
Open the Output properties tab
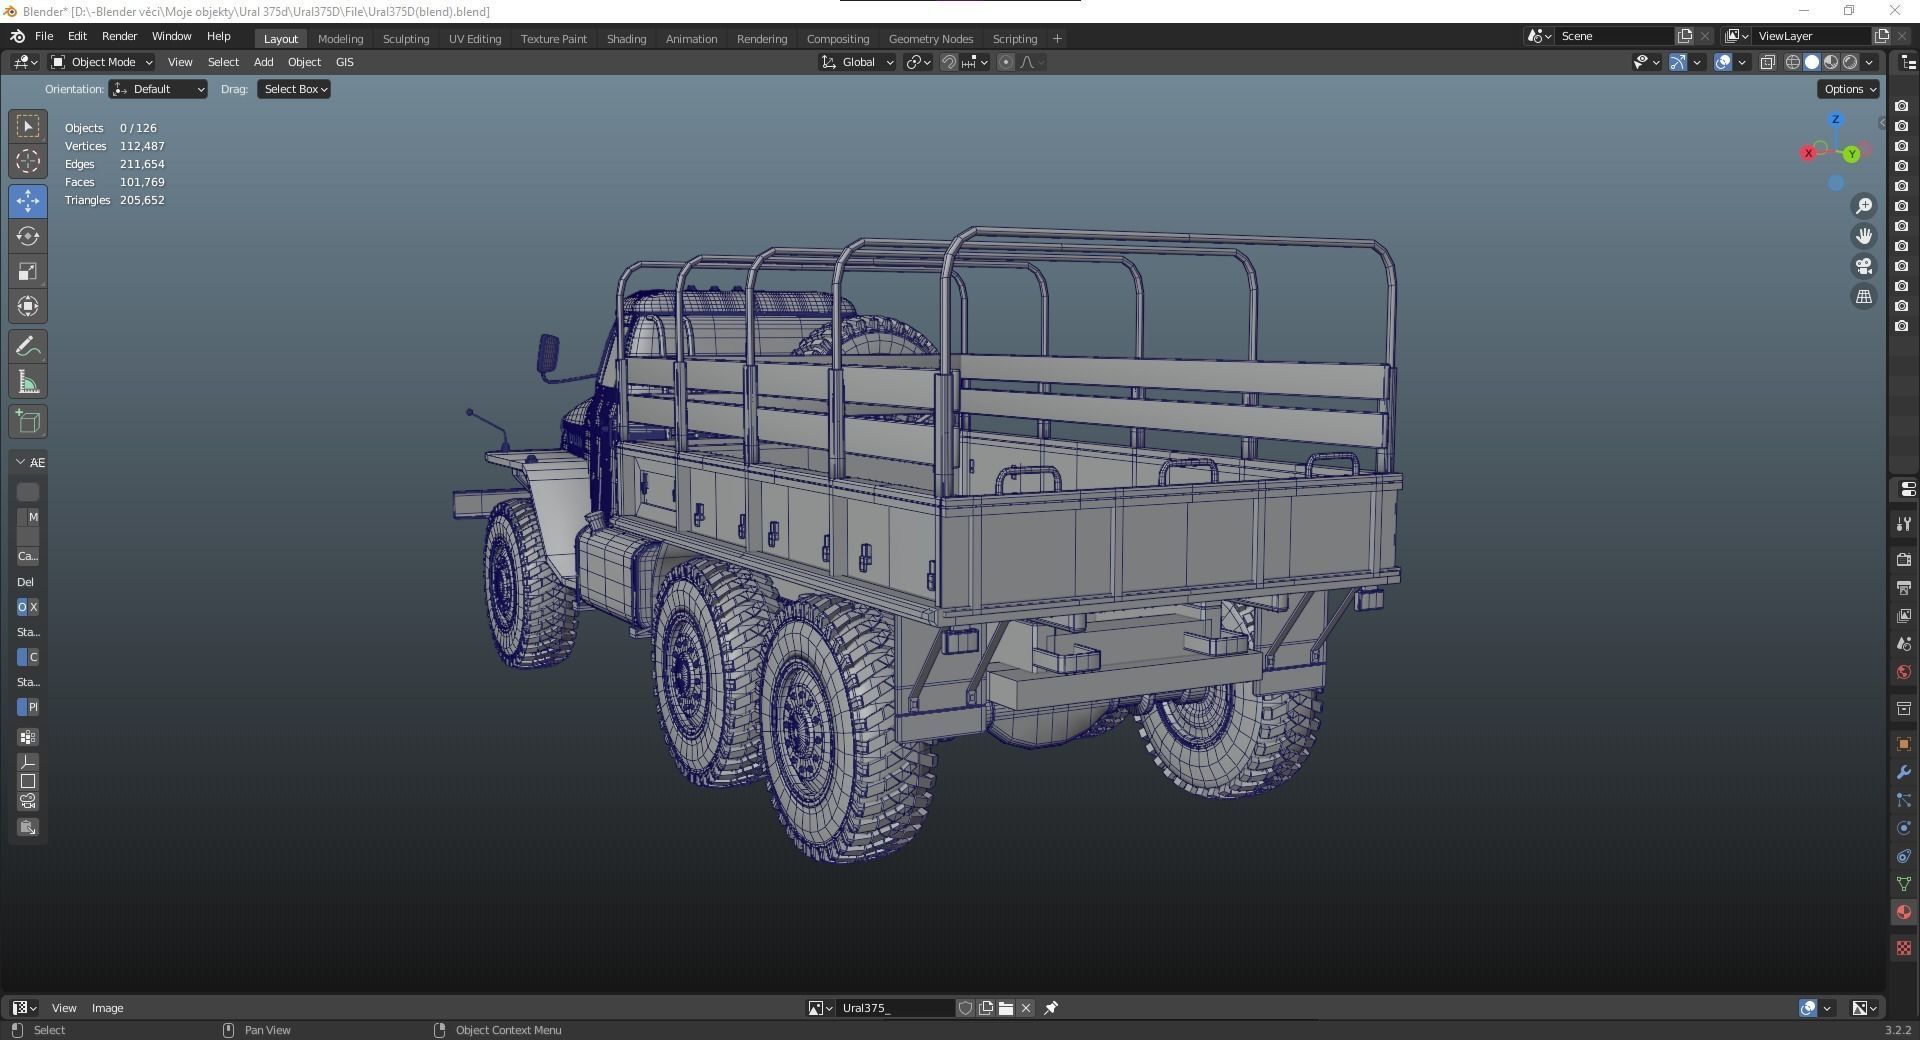click(x=1903, y=588)
